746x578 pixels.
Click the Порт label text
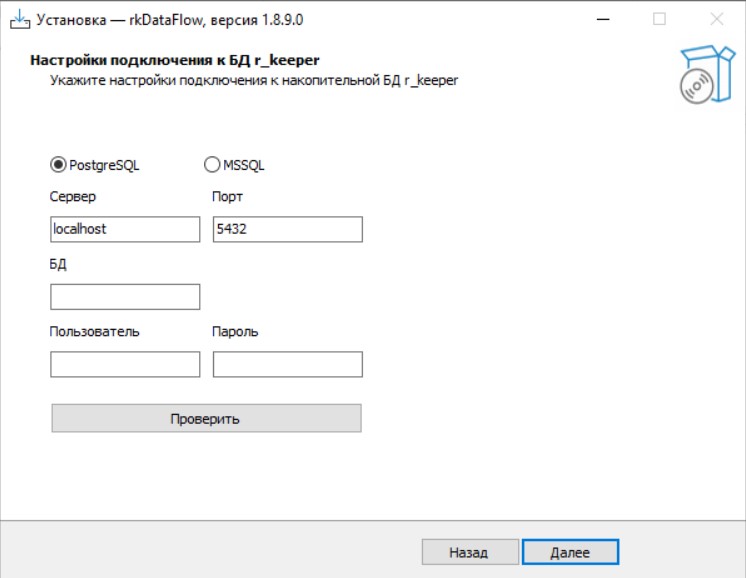click(227, 197)
